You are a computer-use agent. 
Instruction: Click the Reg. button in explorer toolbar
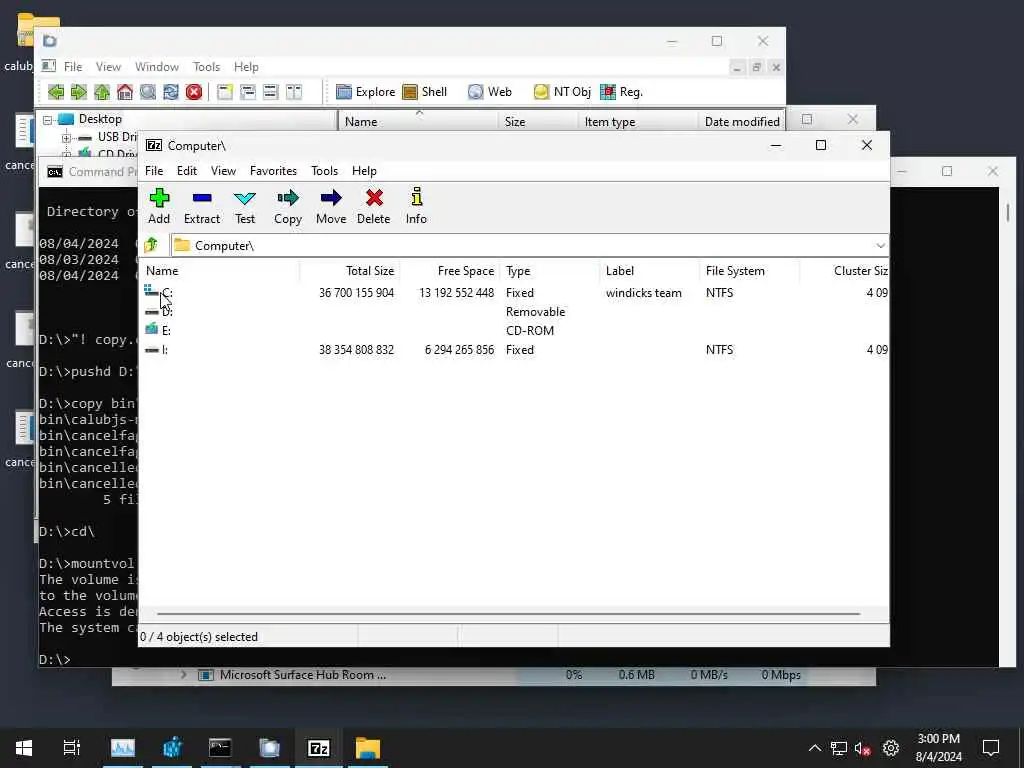coord(621,92)
